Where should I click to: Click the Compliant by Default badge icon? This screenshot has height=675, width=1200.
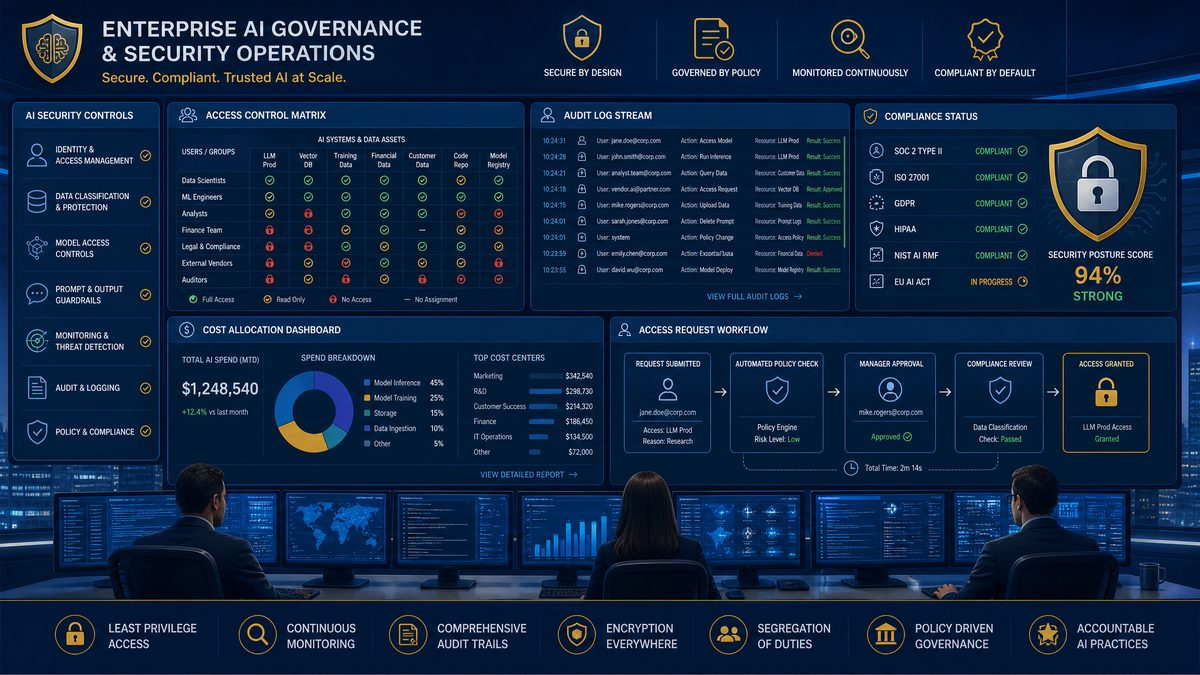pos(985,38)
